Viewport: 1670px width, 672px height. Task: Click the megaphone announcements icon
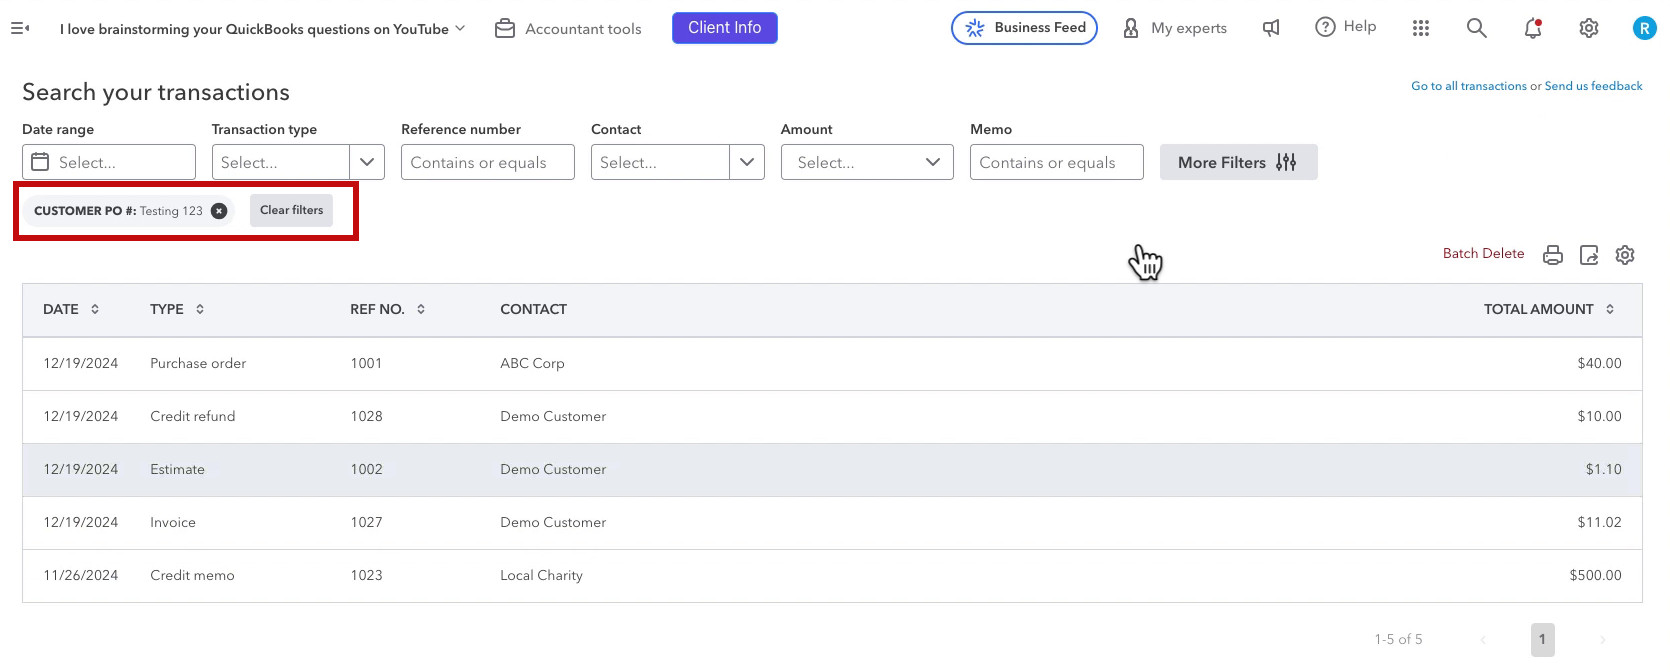pyautogui.click(x=1271, y=28)
